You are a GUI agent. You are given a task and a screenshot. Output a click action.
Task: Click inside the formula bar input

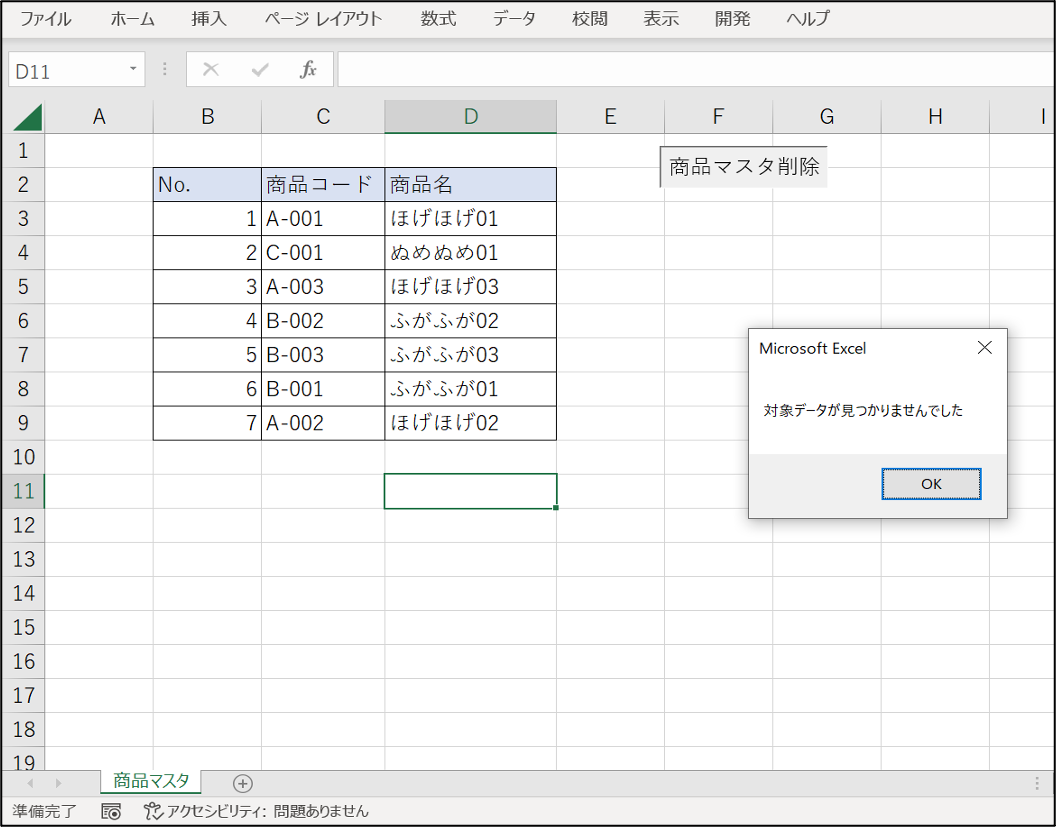(x=690, y=70)
